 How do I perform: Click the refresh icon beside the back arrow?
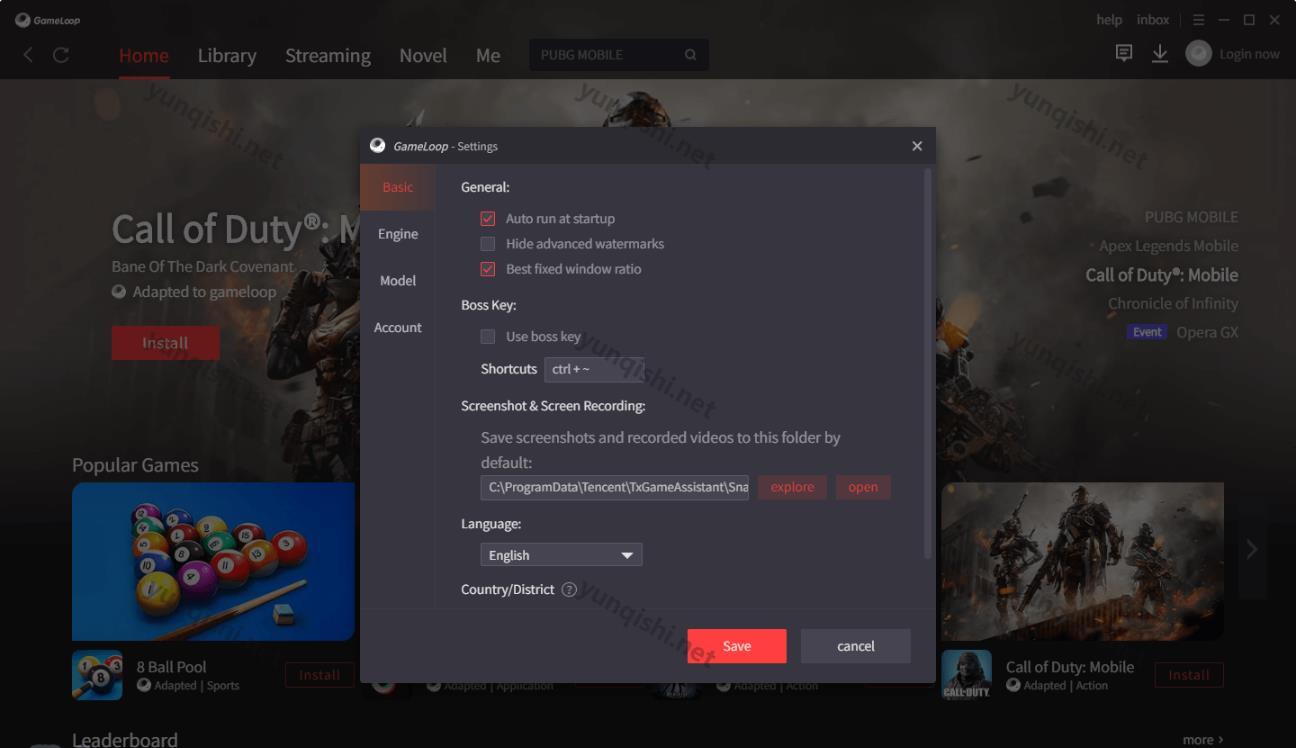(x=61, y=55)
